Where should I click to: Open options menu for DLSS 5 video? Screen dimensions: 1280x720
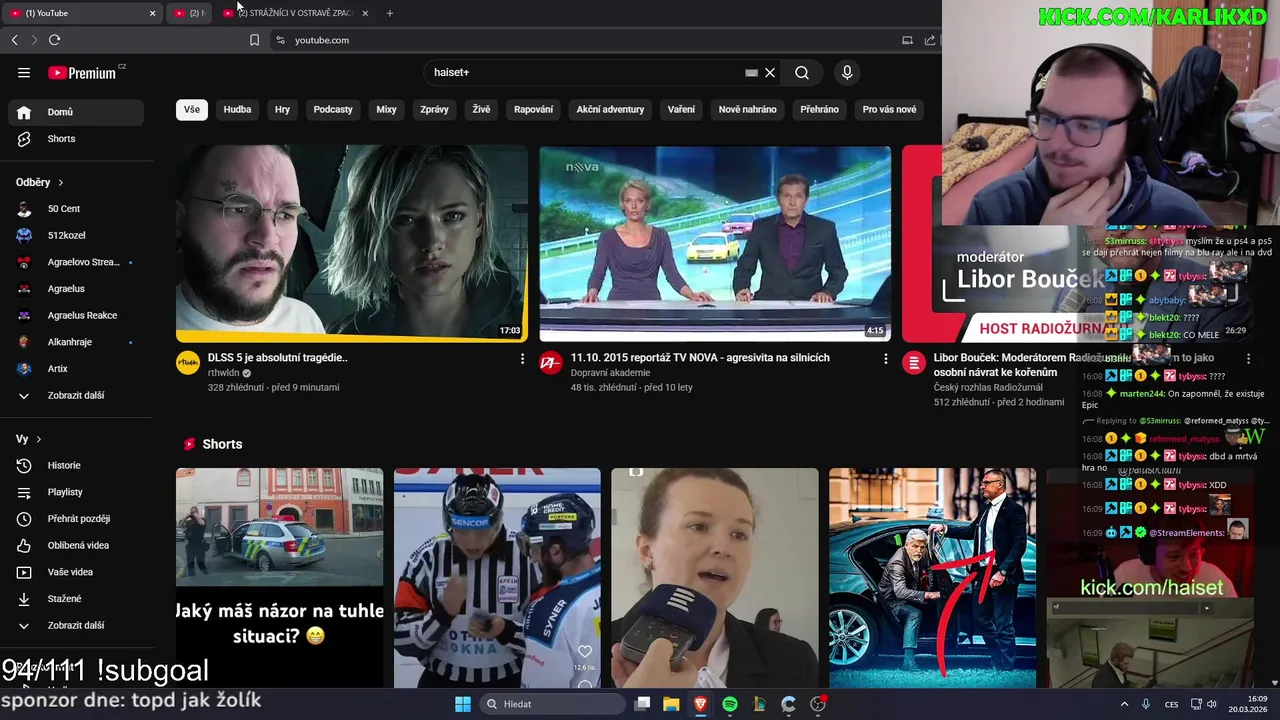[x=522, y=358]
